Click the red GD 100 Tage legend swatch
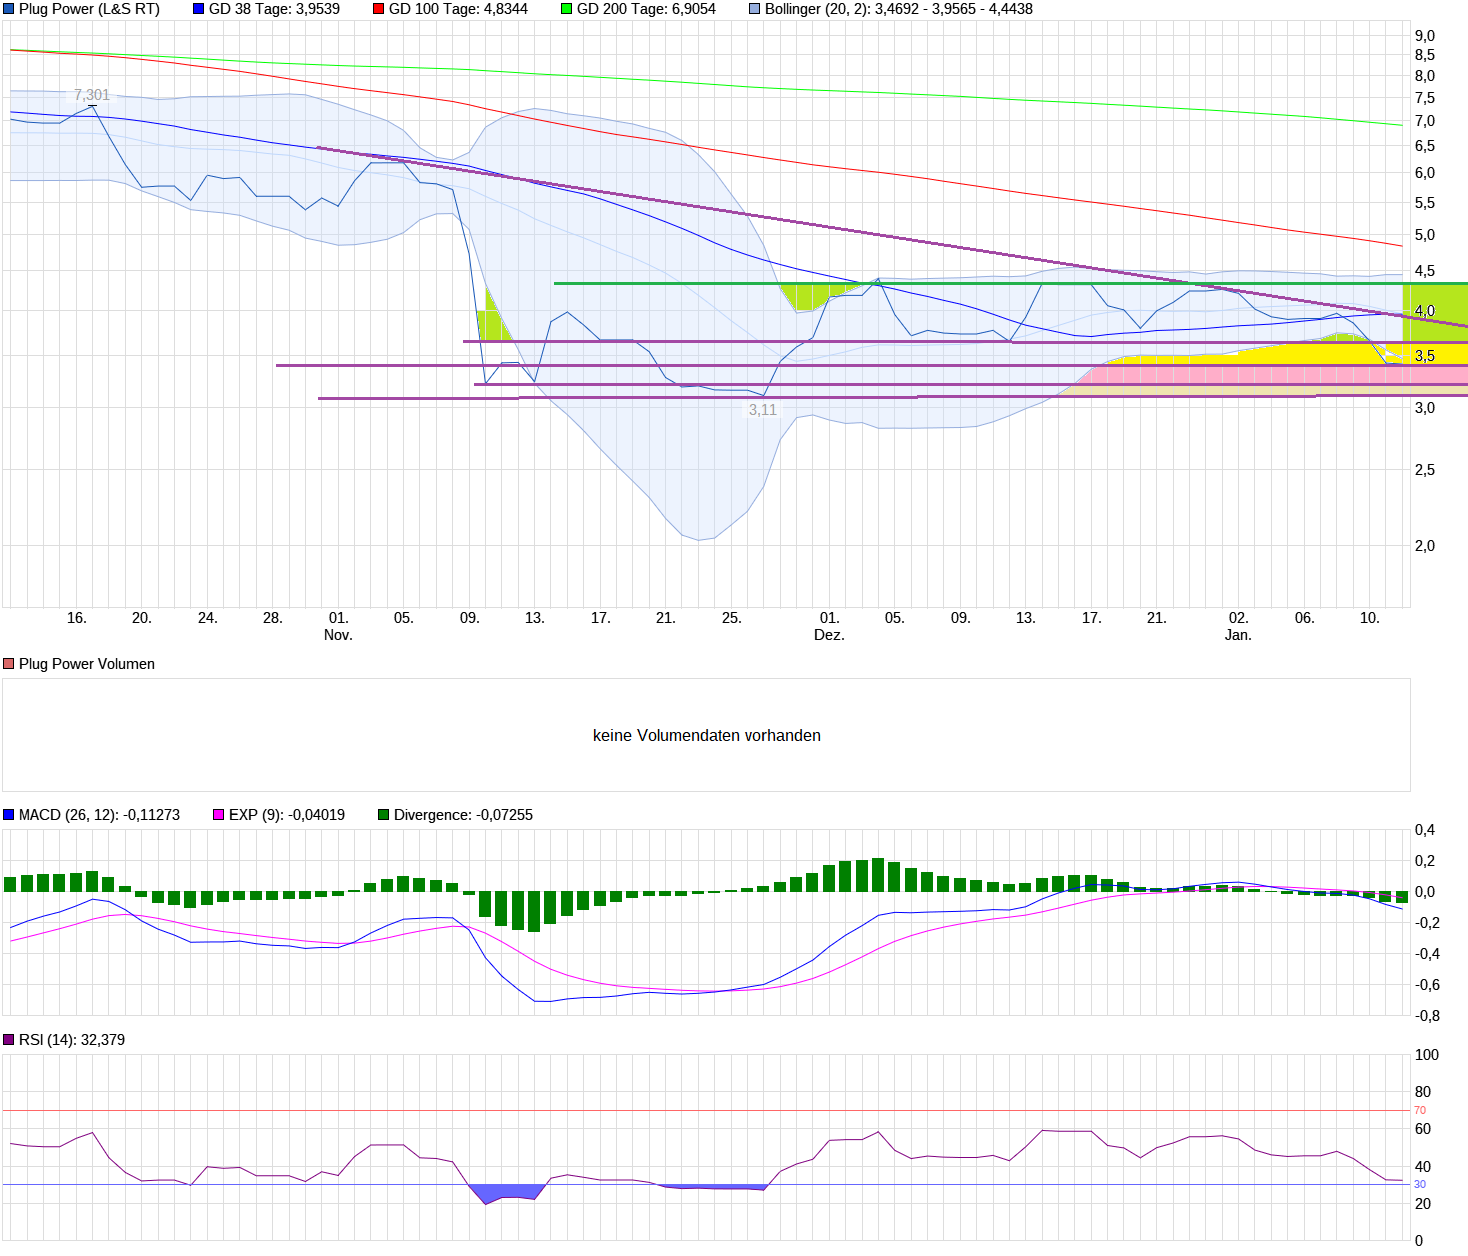 378,9
